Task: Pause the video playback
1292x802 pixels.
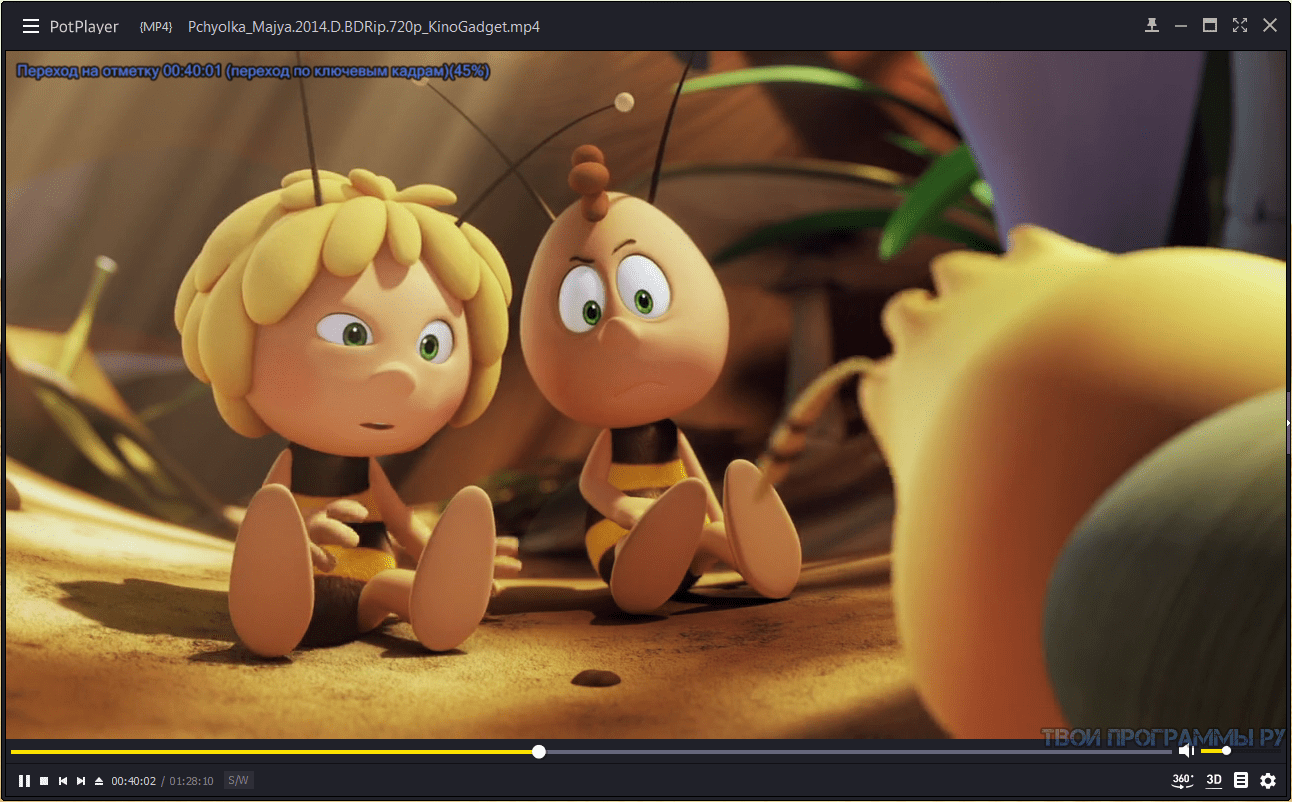Action: tap(24, 780)
